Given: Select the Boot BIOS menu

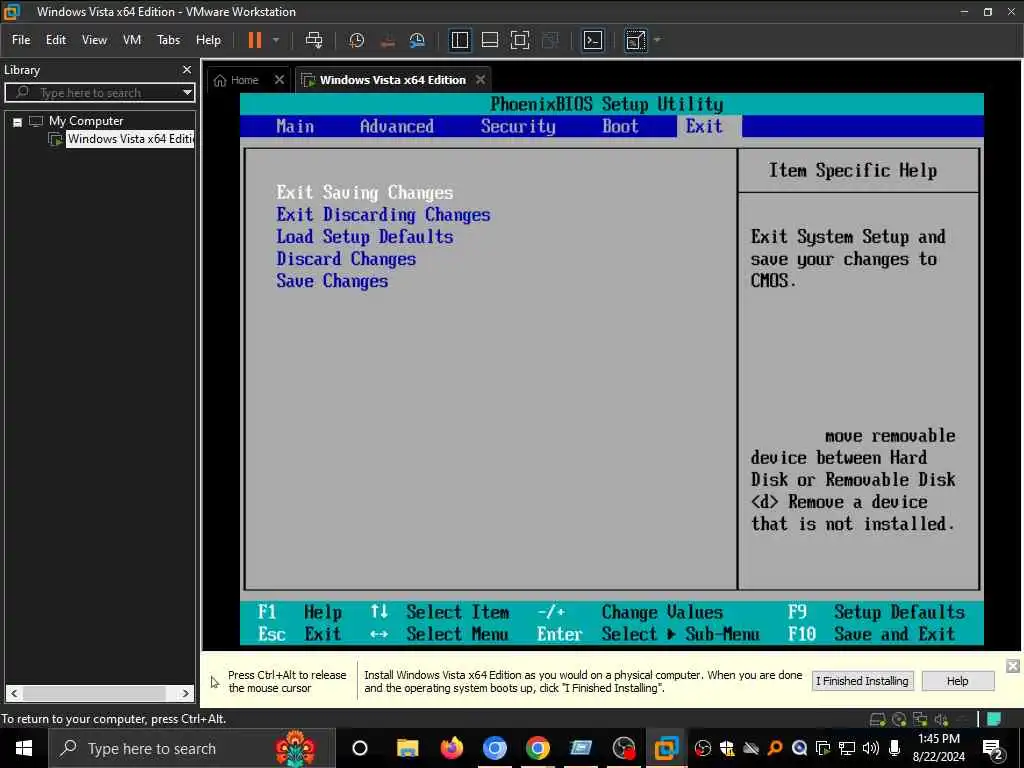Looking at the screenshot, I should (x=620, y=126).
